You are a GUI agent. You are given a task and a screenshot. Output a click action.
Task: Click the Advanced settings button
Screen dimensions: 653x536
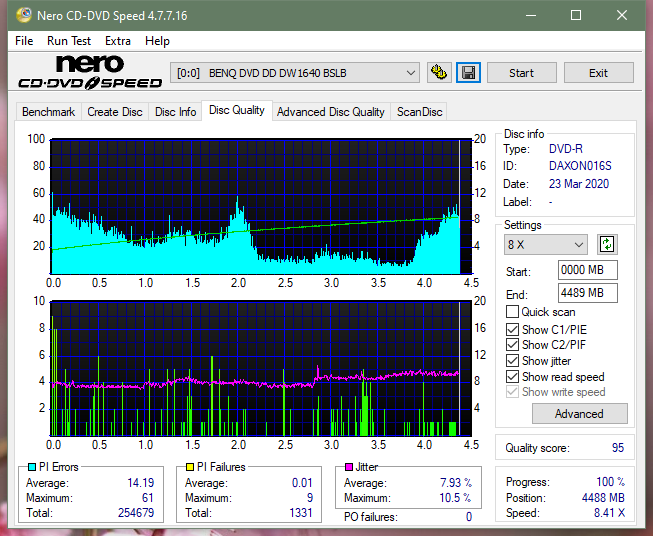(x=579, y=414)
